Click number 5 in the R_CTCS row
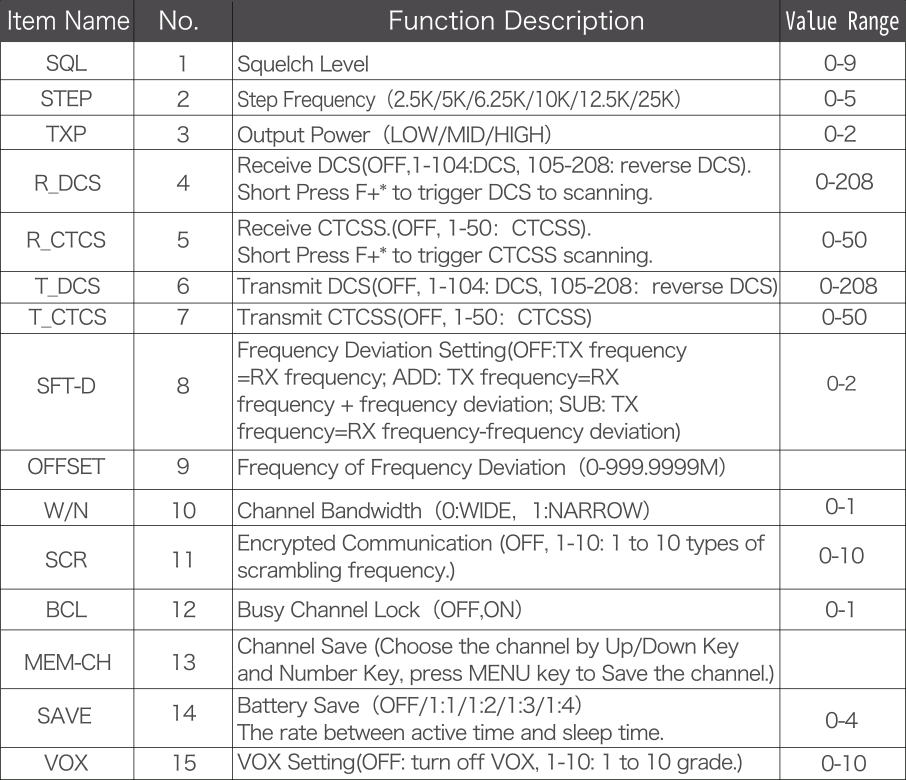This screenshot has height=780, width=906. click(183, 240)
